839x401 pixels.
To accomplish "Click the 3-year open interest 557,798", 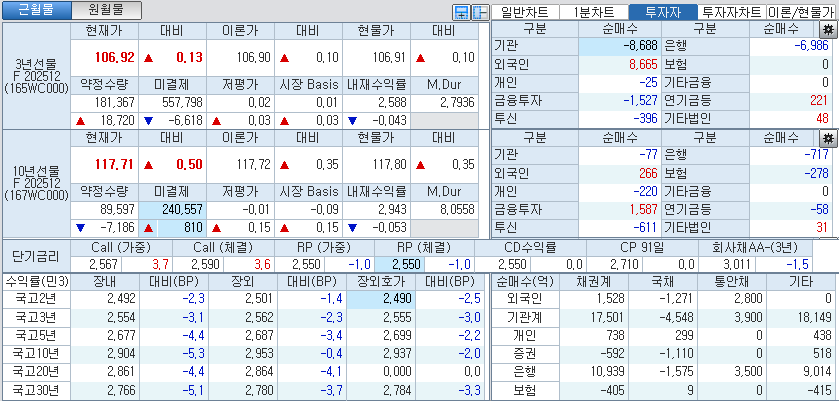I will pos(182,102).
